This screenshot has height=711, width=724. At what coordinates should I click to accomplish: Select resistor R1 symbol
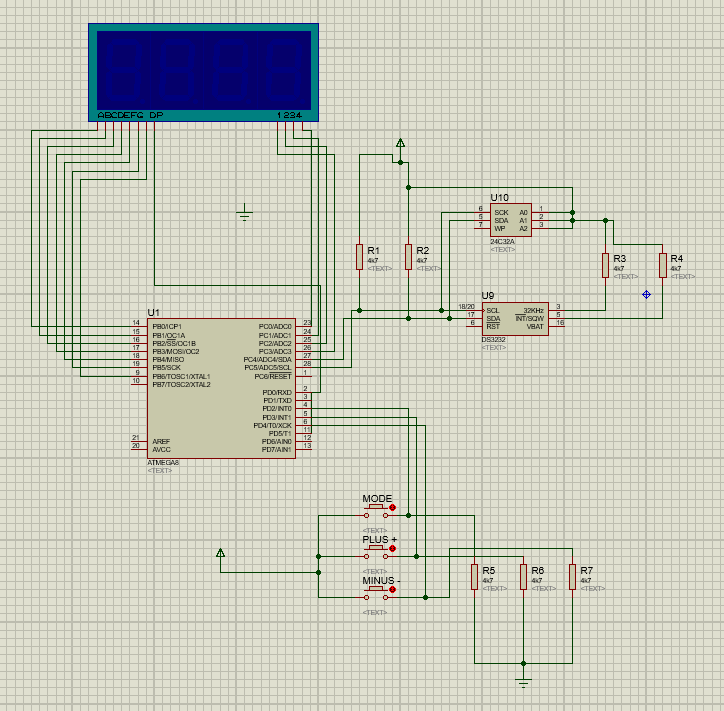358,256
